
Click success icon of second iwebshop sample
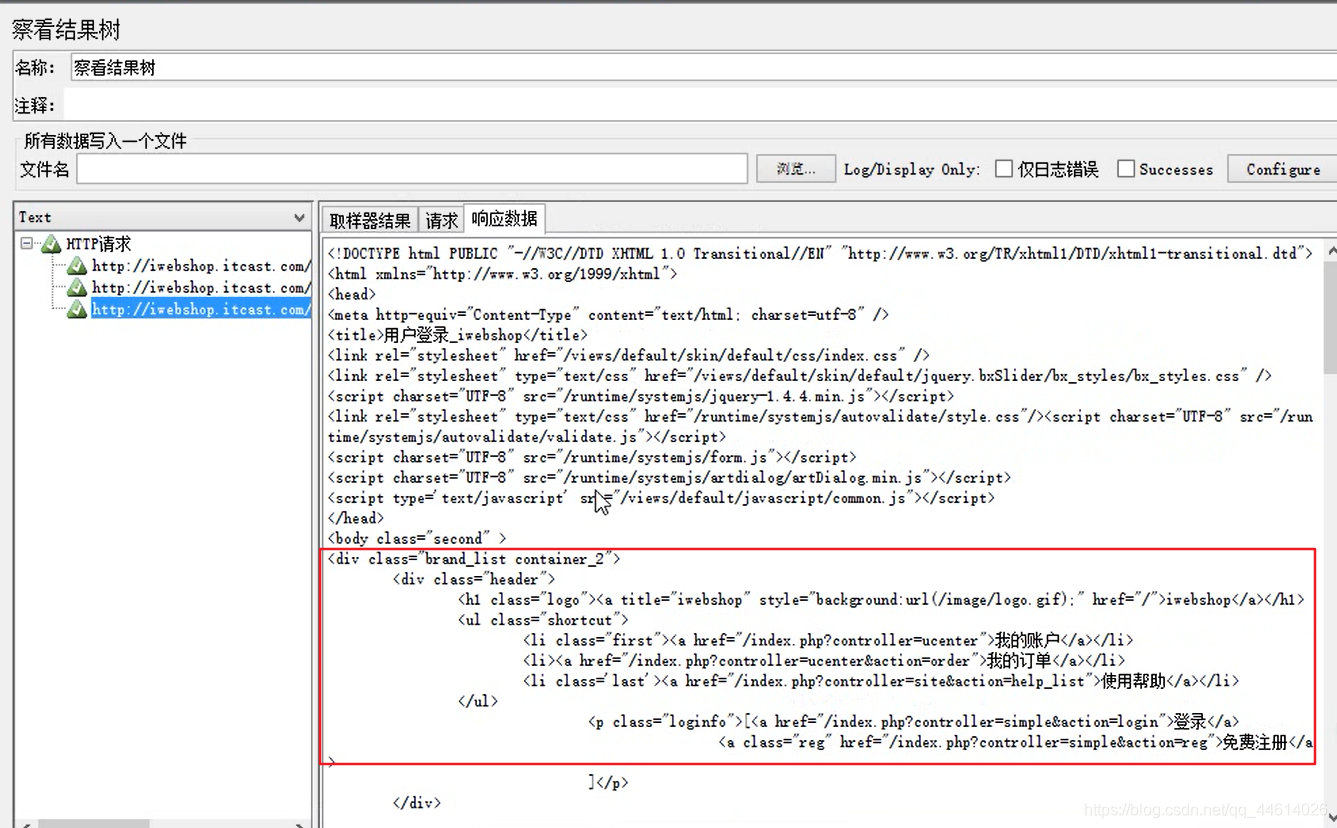[x=77, y=288]
